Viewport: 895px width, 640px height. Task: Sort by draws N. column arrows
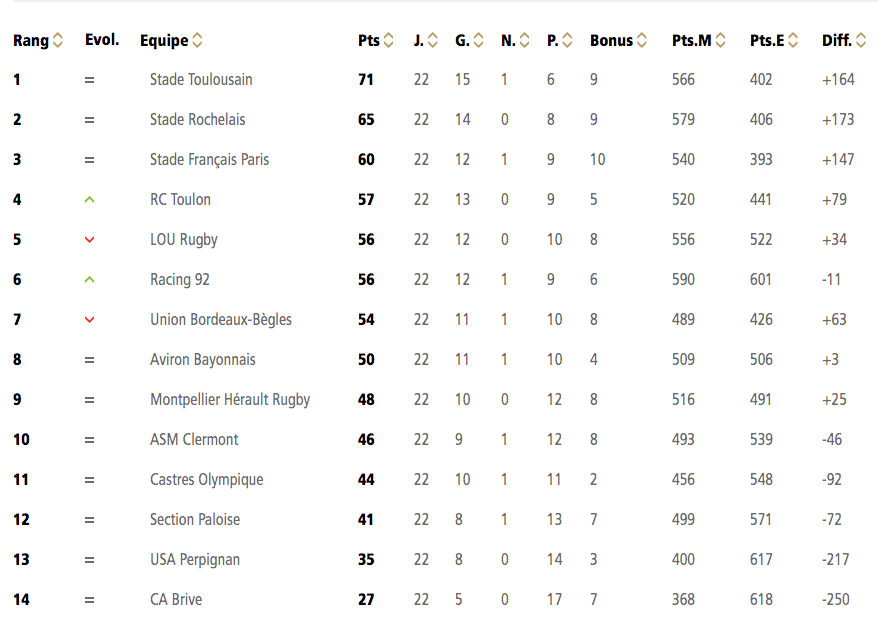(x=525, y=40)
